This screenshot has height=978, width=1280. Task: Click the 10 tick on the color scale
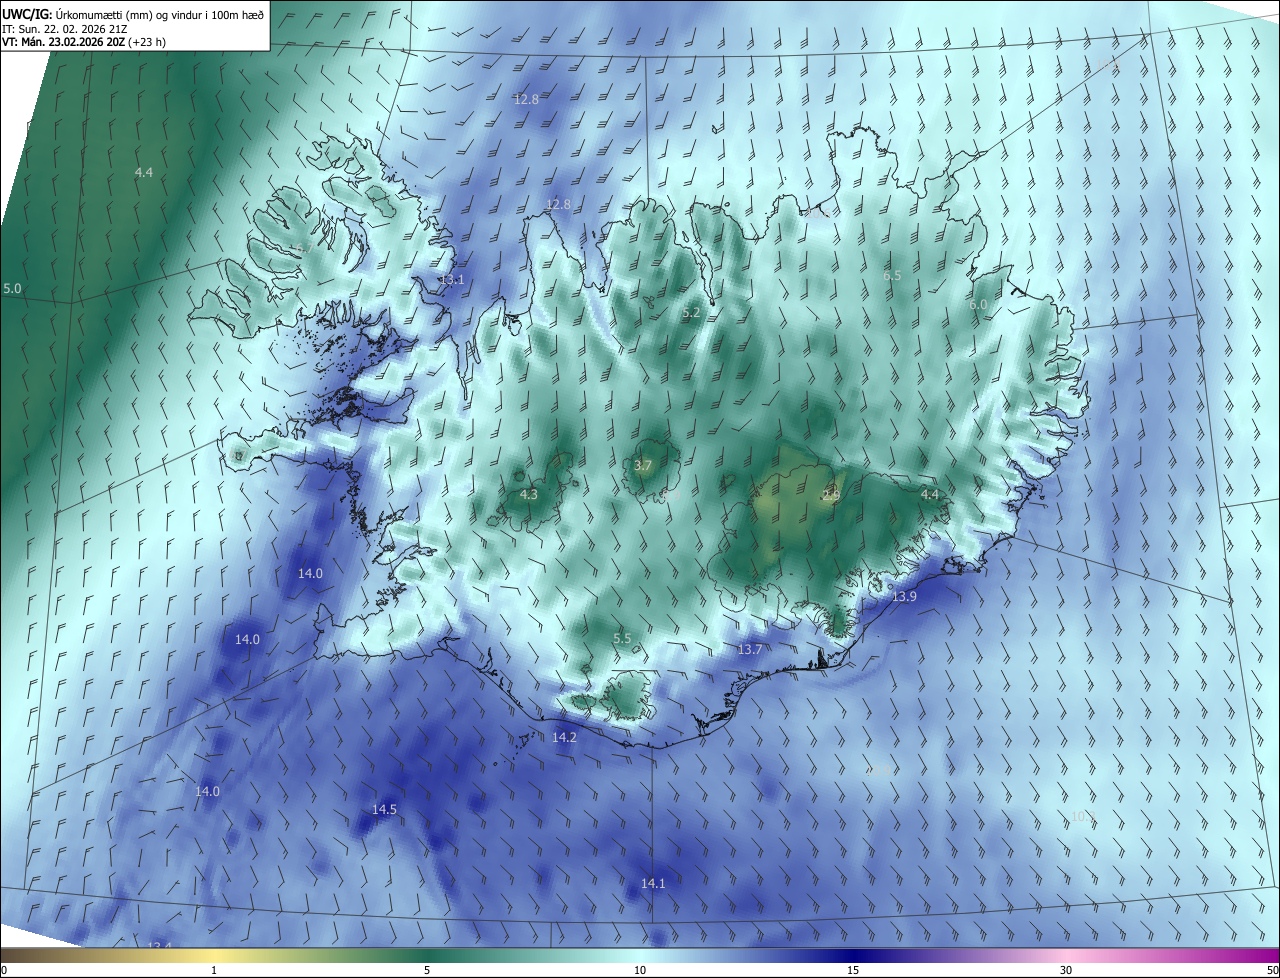pos(640,970)
